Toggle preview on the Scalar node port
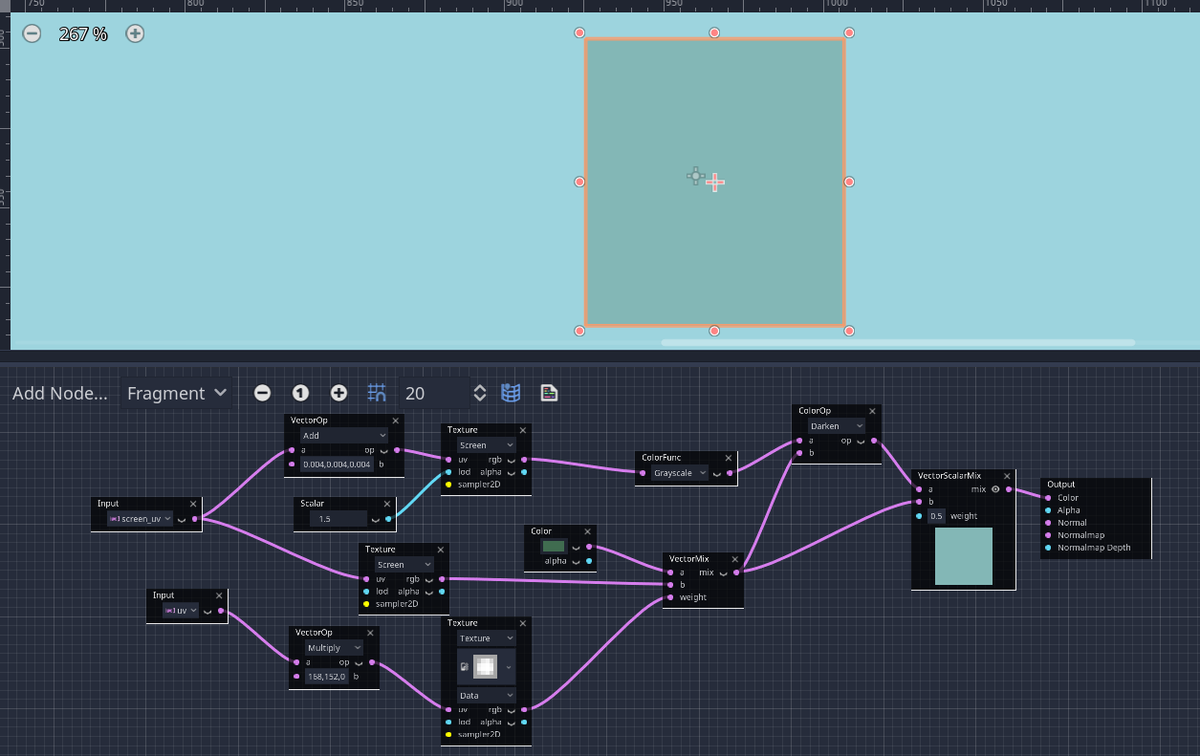This screenshot has width=1200, height=756. pos(375,519)
